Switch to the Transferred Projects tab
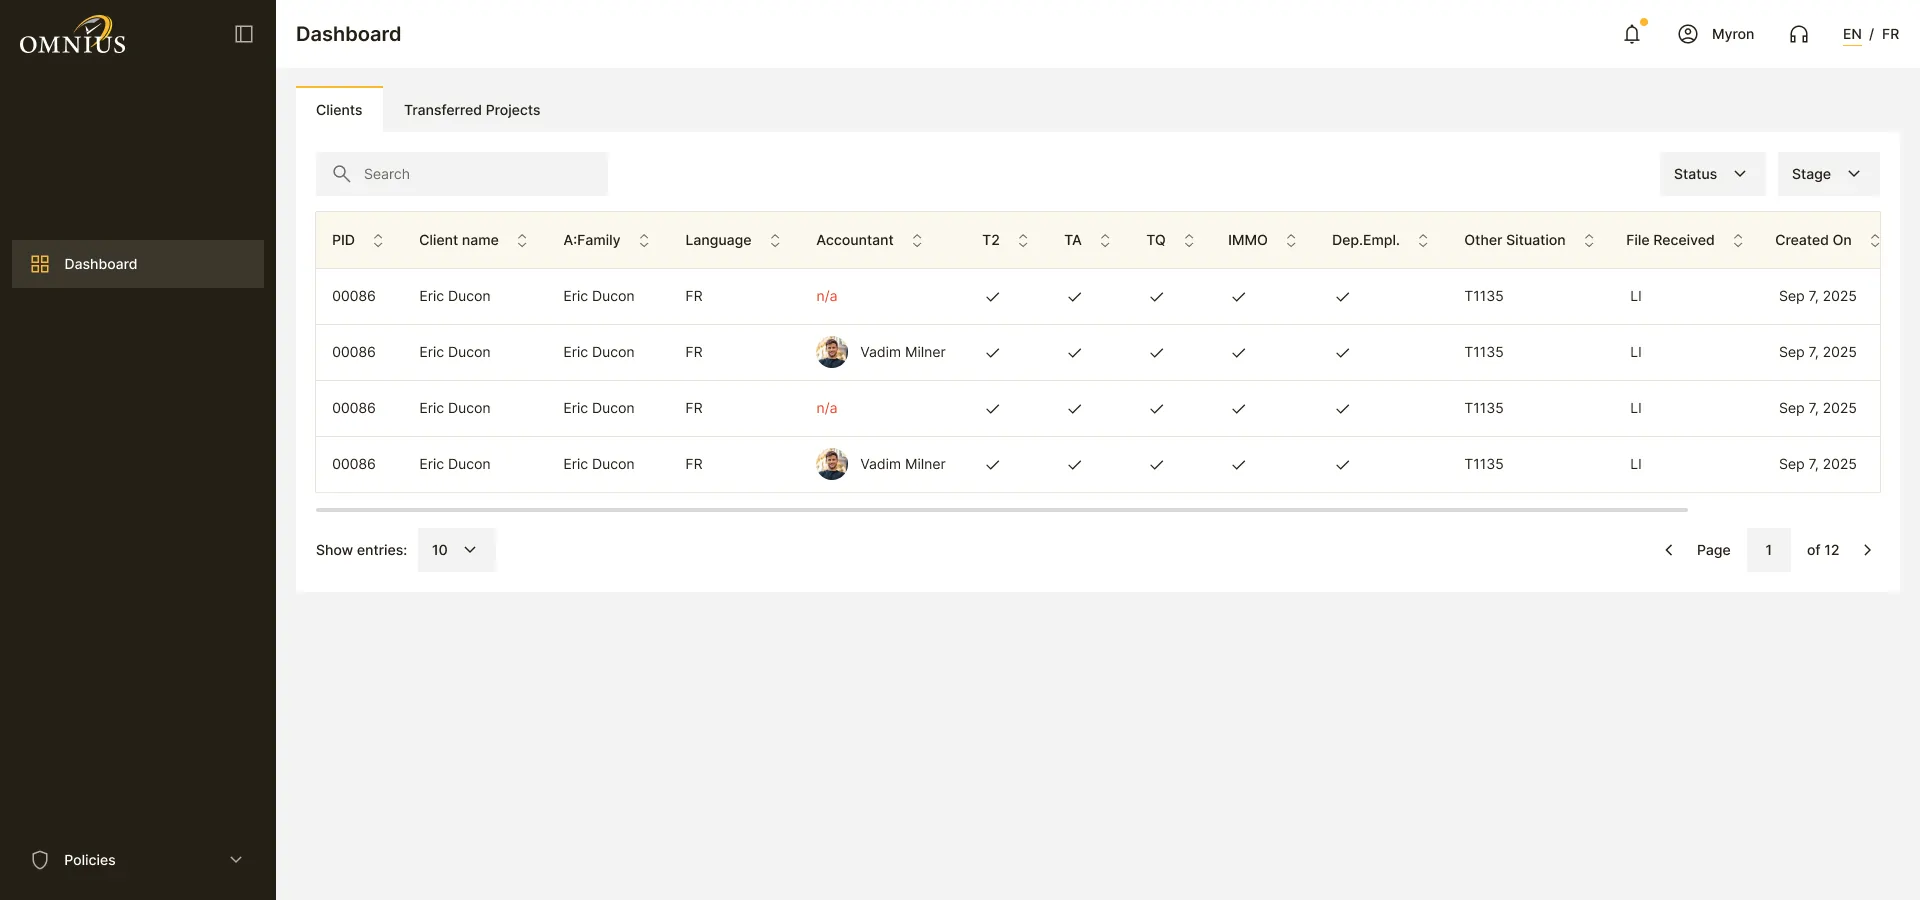The image size is (1920, 900). point(472,110)
